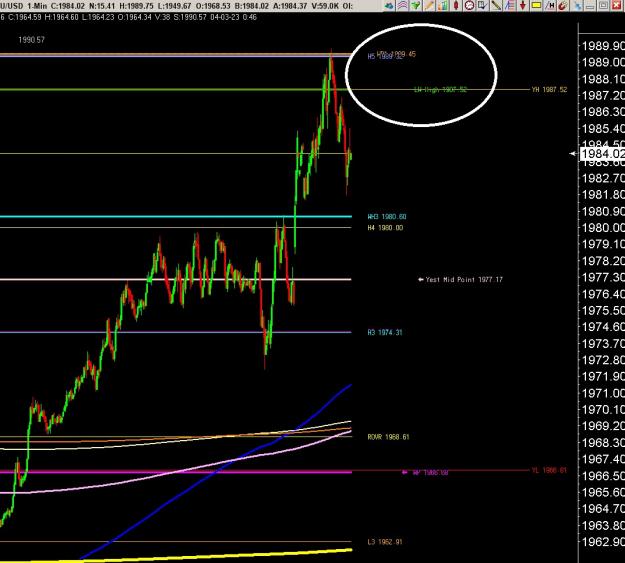Select the horizontal line /H tool
This screenshot has width=625, height=563.
pyautogui.click(x=550, y=6)
